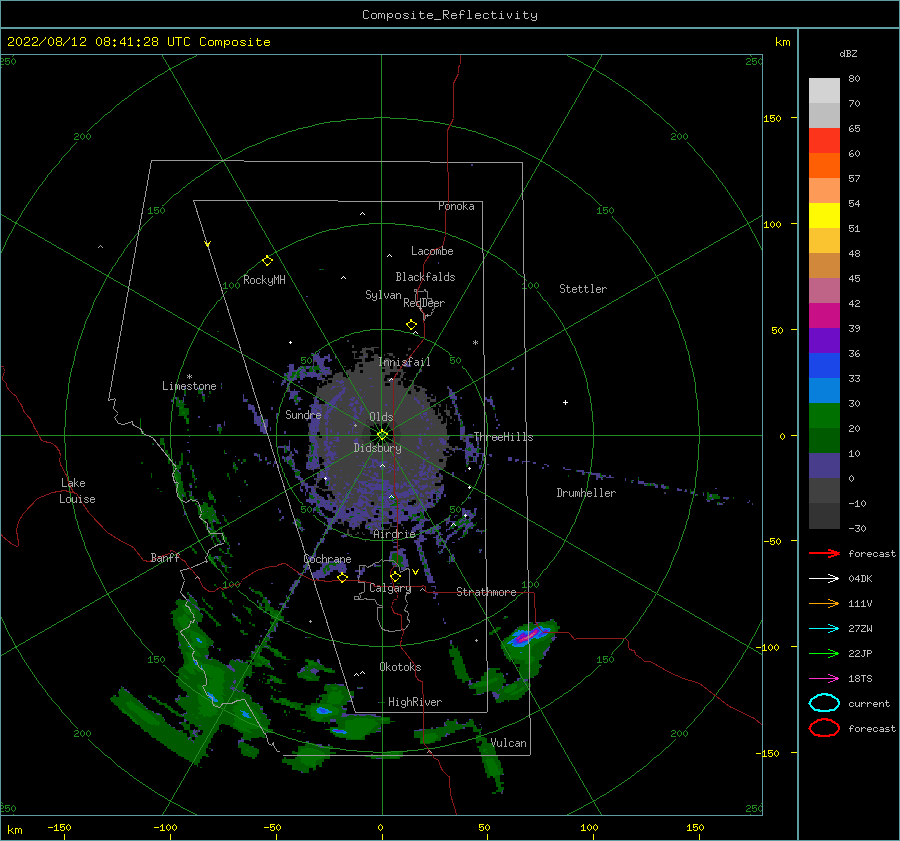Click the Blackfalds city label

(425, 277)
